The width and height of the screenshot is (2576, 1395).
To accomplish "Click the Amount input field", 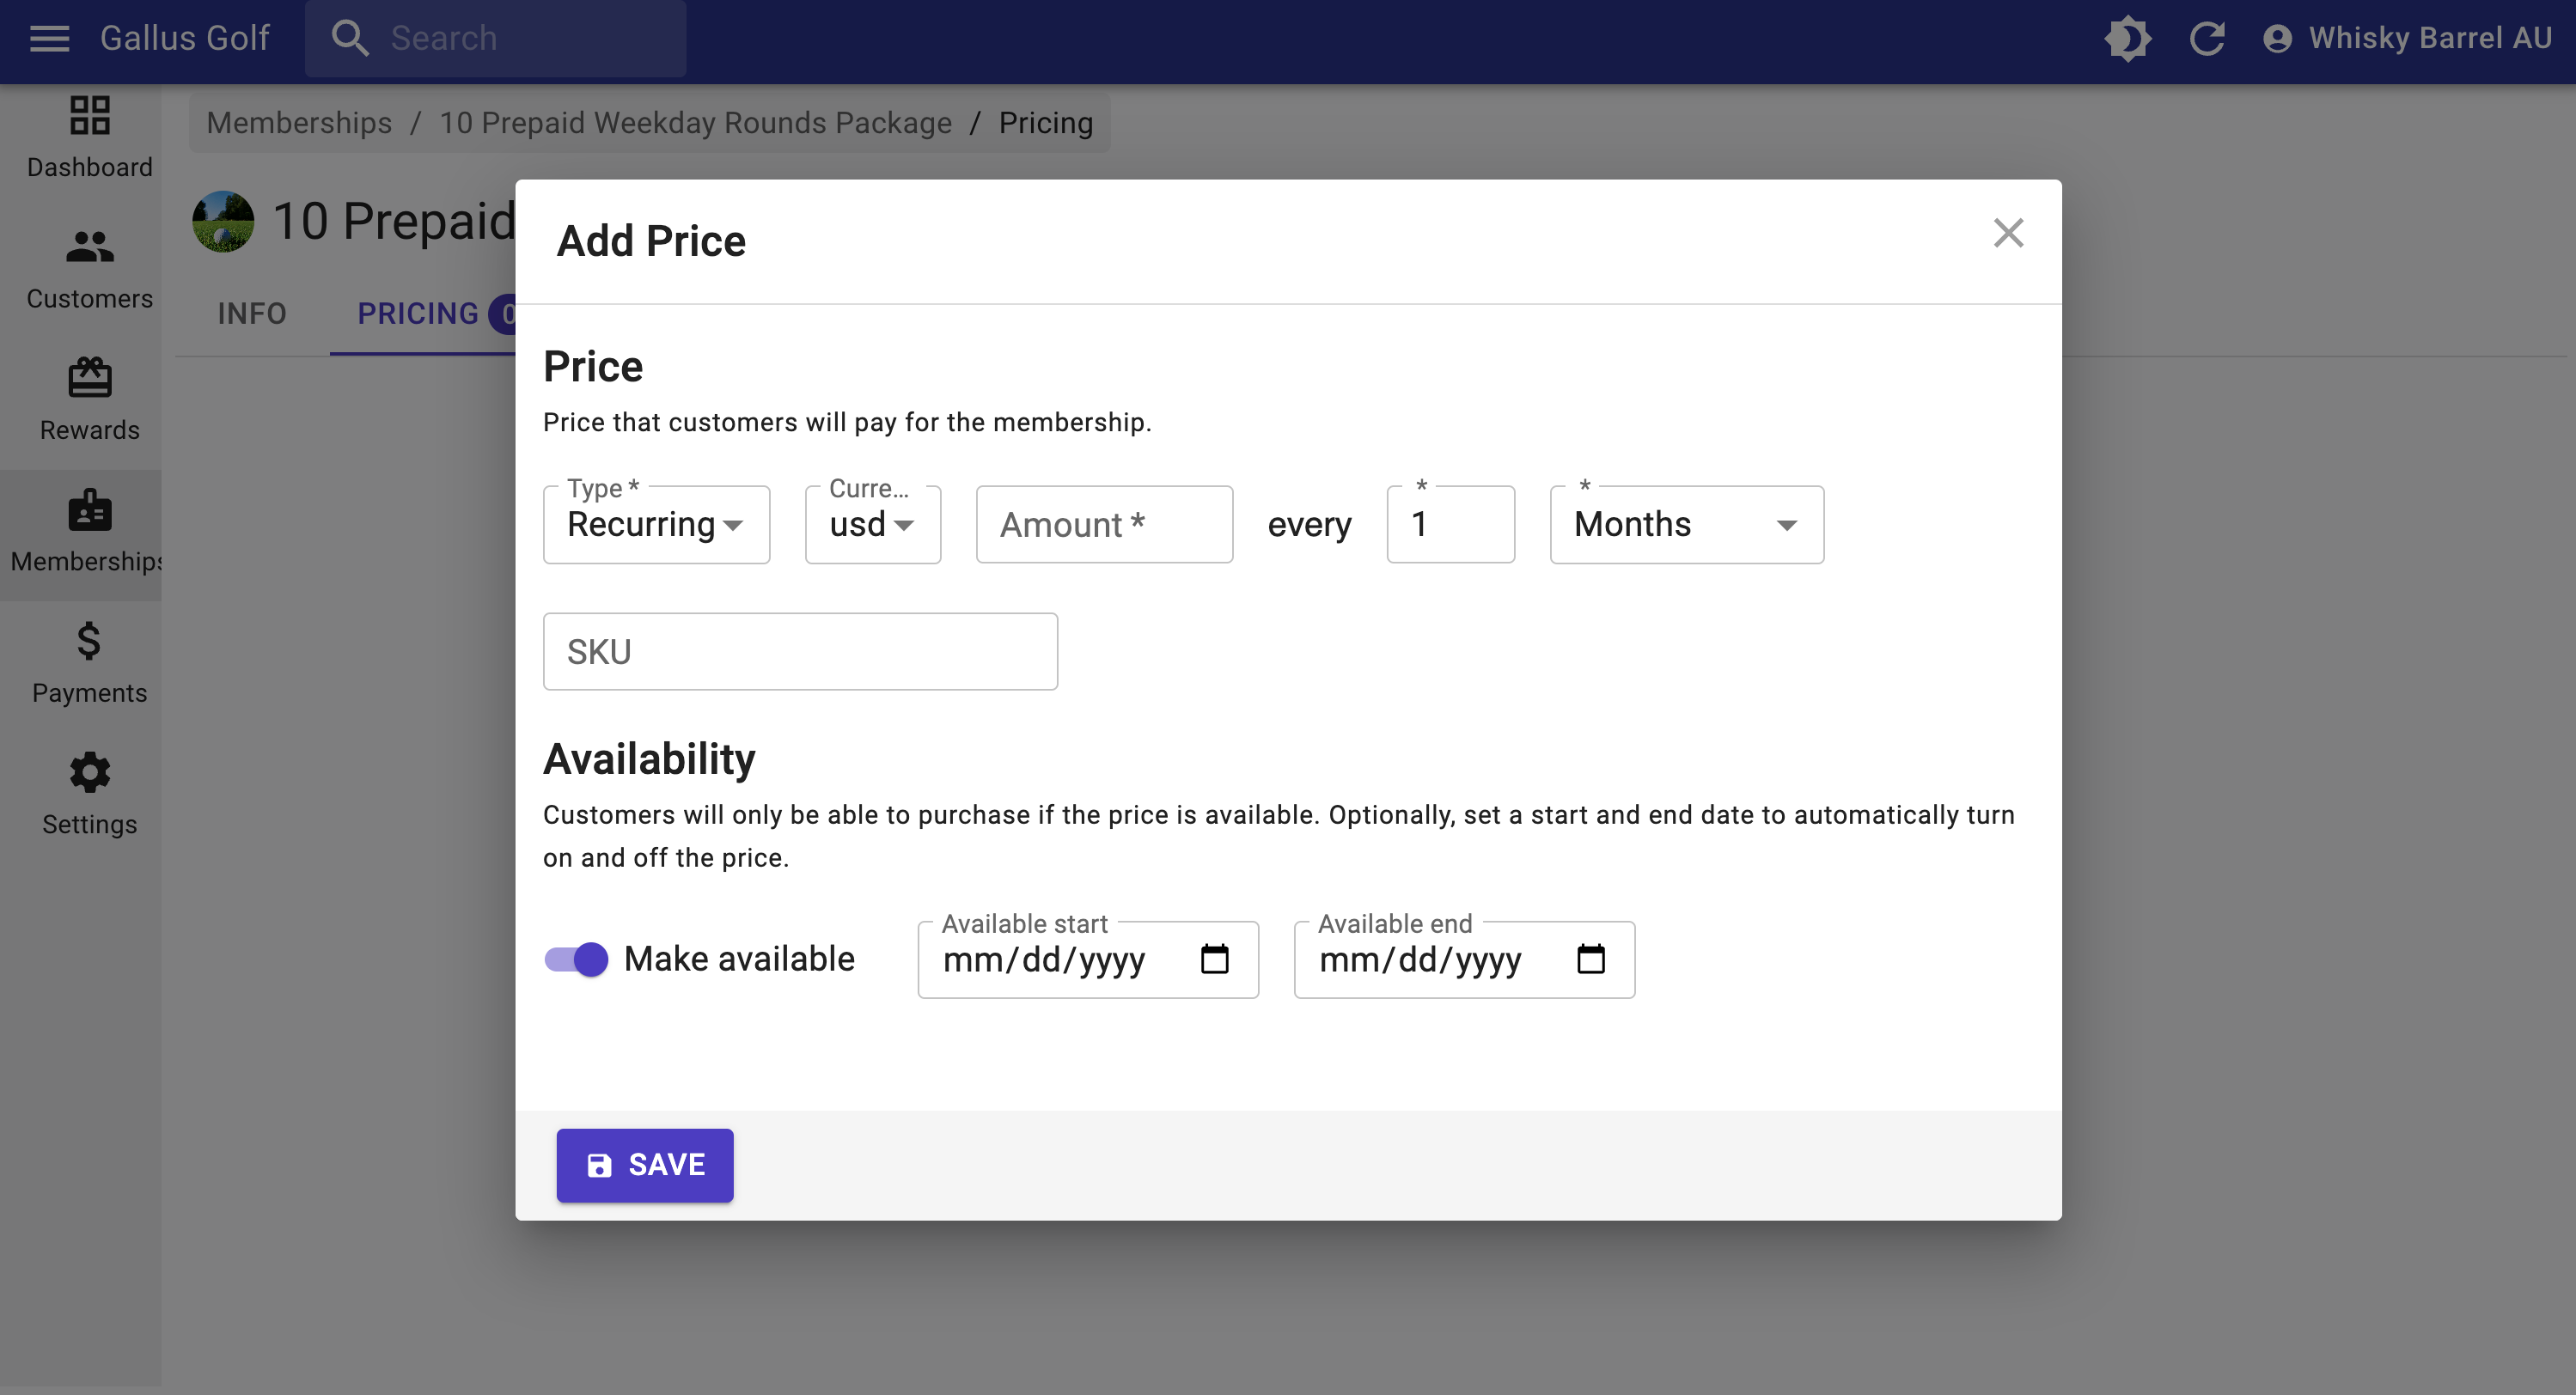I will pyautogui.click(x=1104, y=525).
